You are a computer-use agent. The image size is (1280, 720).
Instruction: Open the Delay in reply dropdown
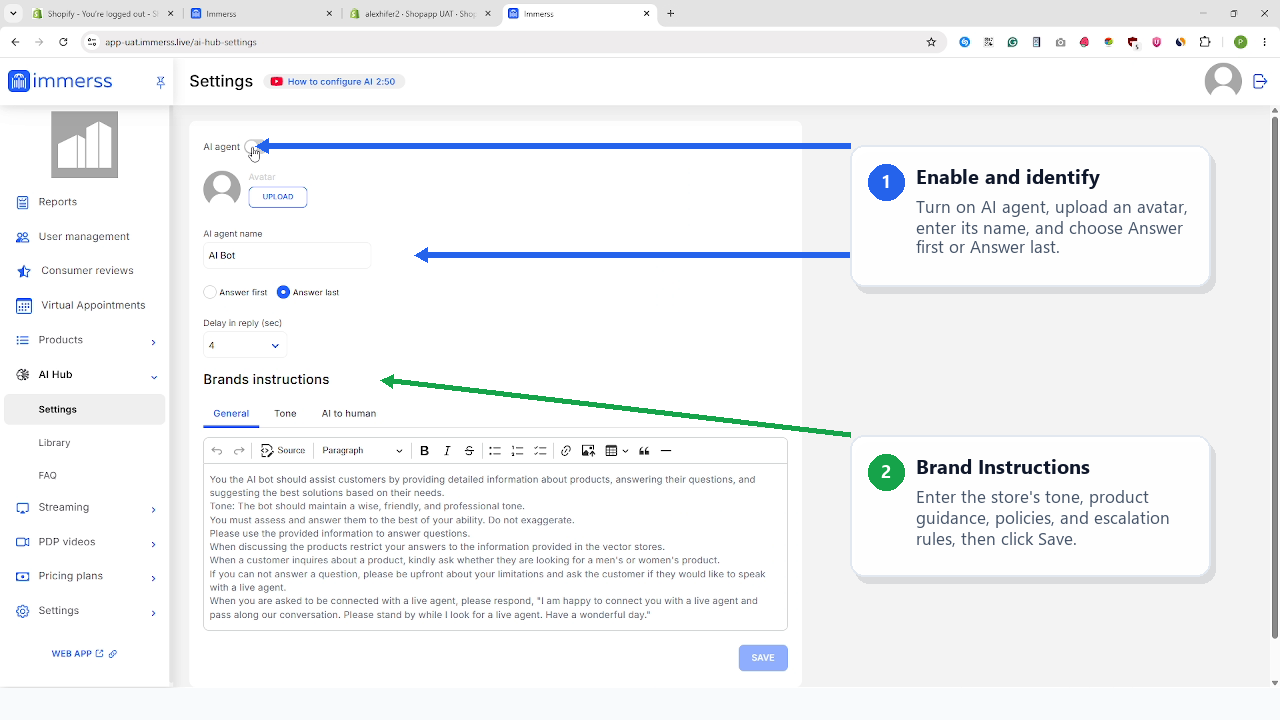coord(245,346)
